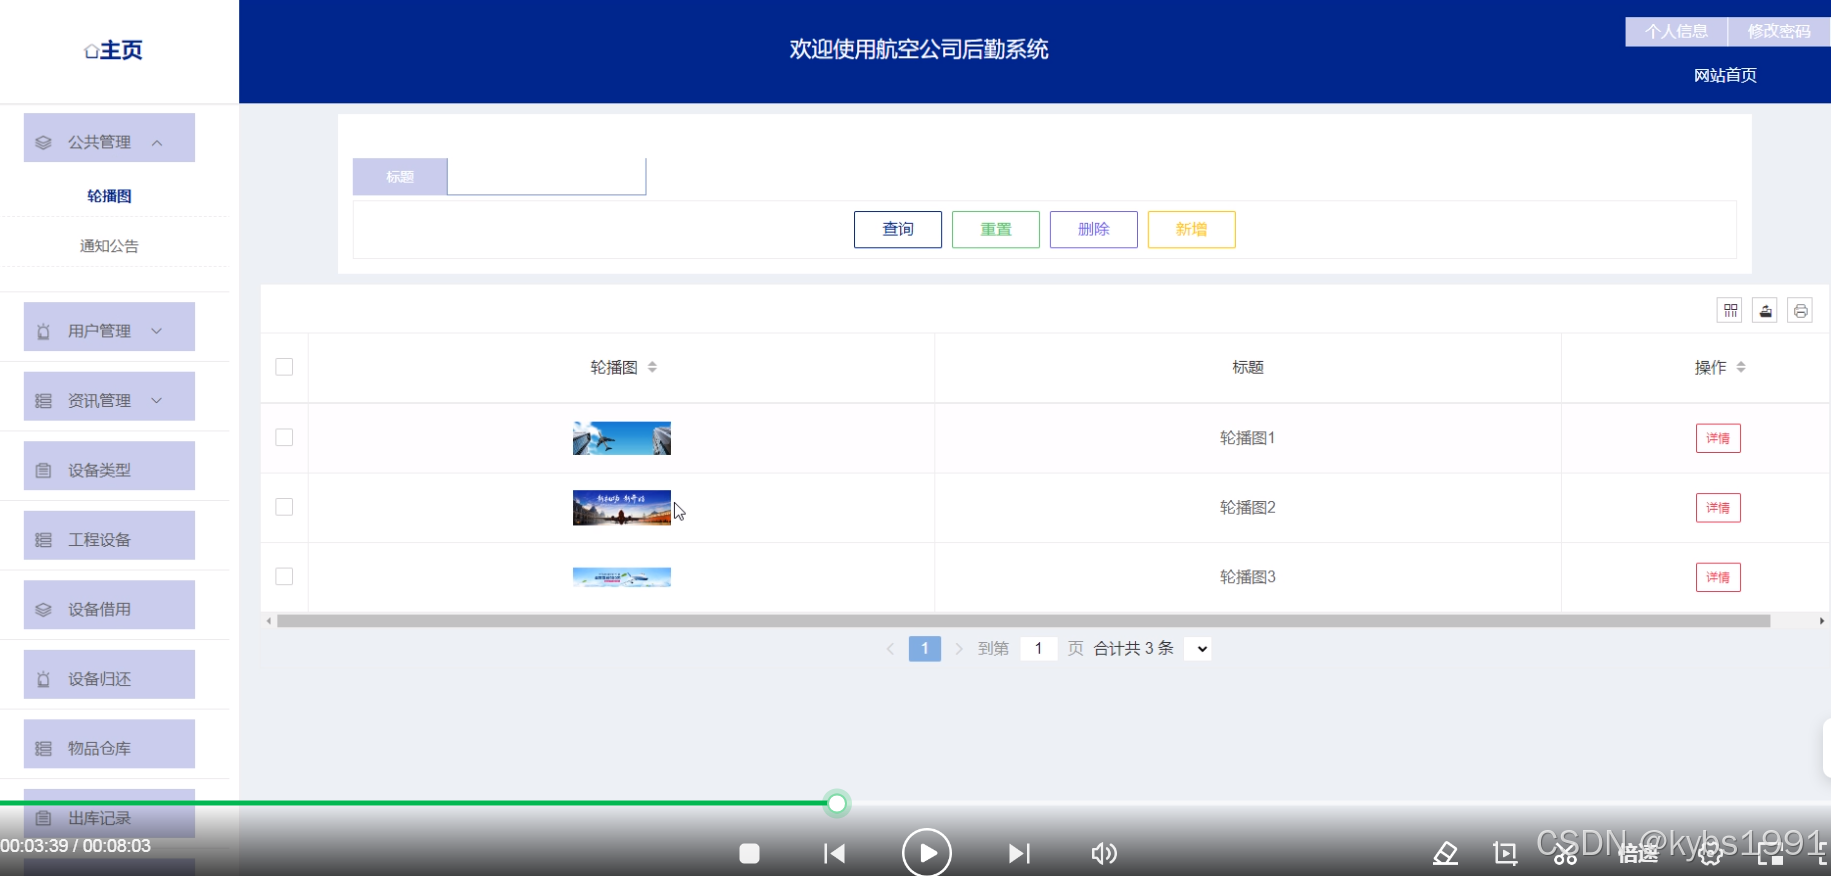This screenshot has height=876, width=1831.
Task: View 详情 for 轮播图2
Action: [1718, 508]
